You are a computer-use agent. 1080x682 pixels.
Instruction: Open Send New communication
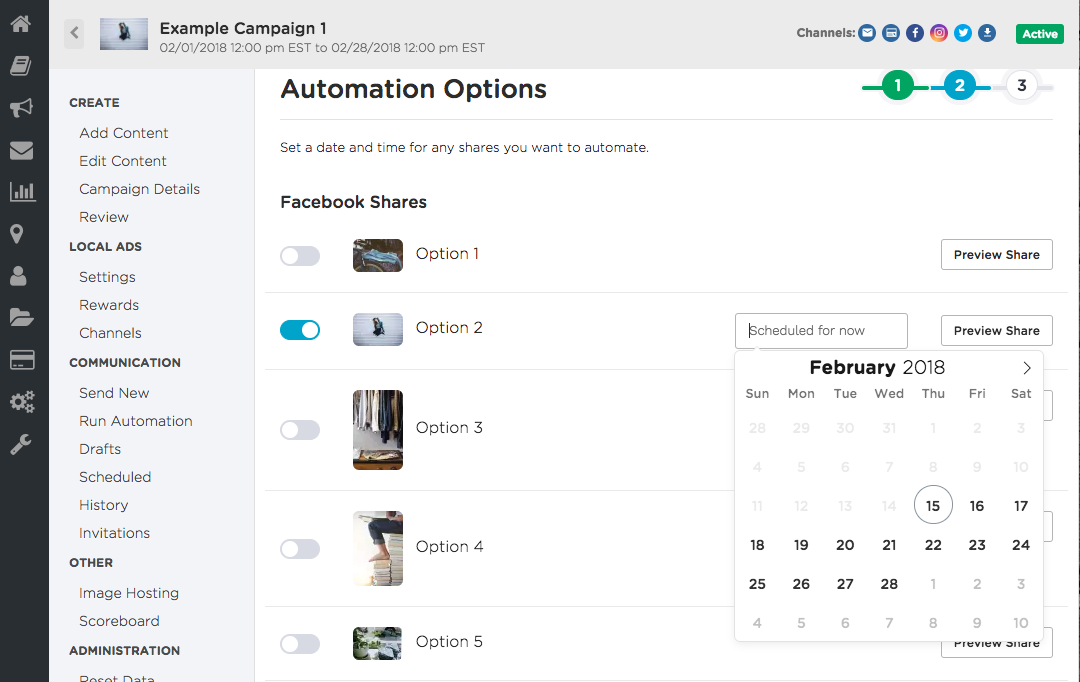click(x=114, y=393)
